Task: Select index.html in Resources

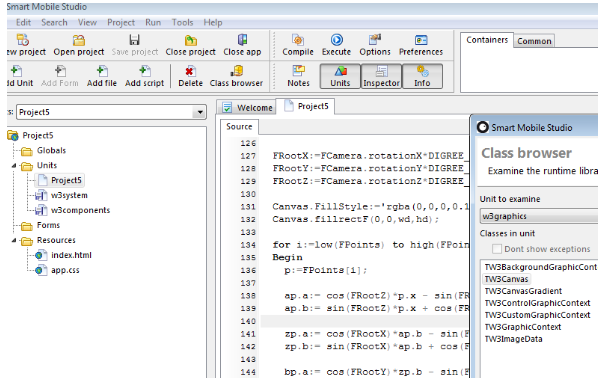Action: tap(71, 255)
